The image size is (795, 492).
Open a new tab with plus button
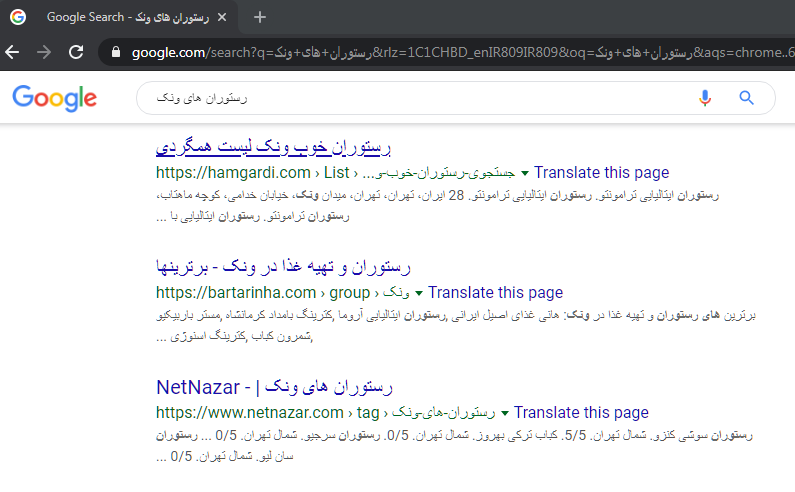point(260,17)
